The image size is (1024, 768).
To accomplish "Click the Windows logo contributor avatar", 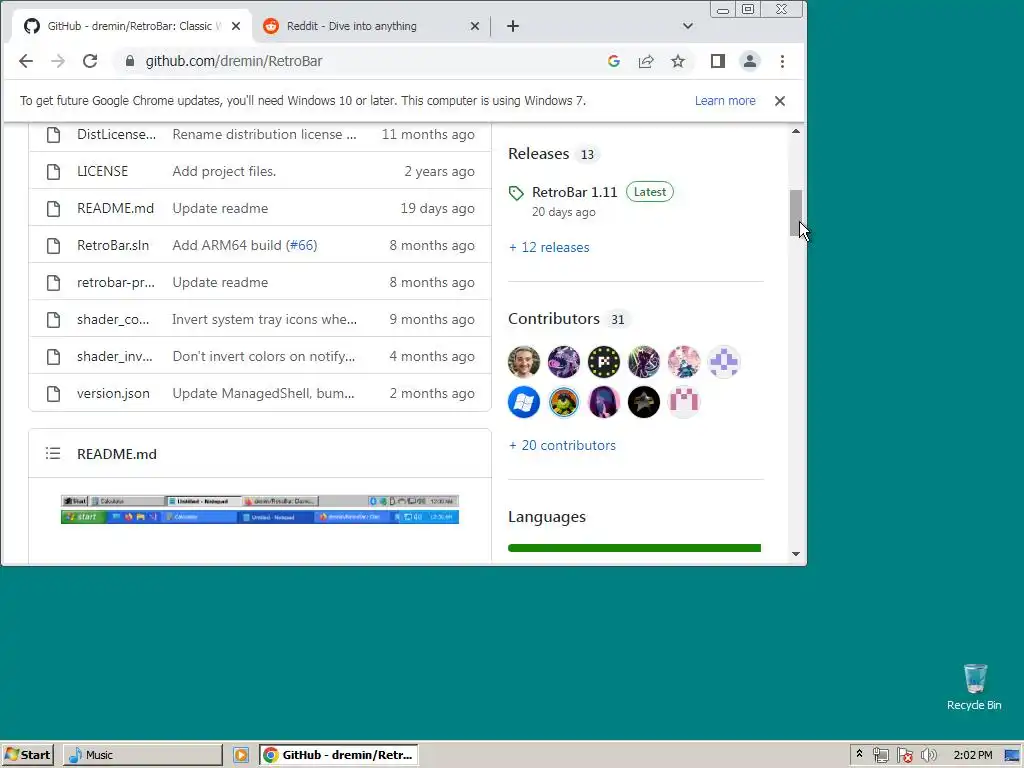I will click(524, 402).
